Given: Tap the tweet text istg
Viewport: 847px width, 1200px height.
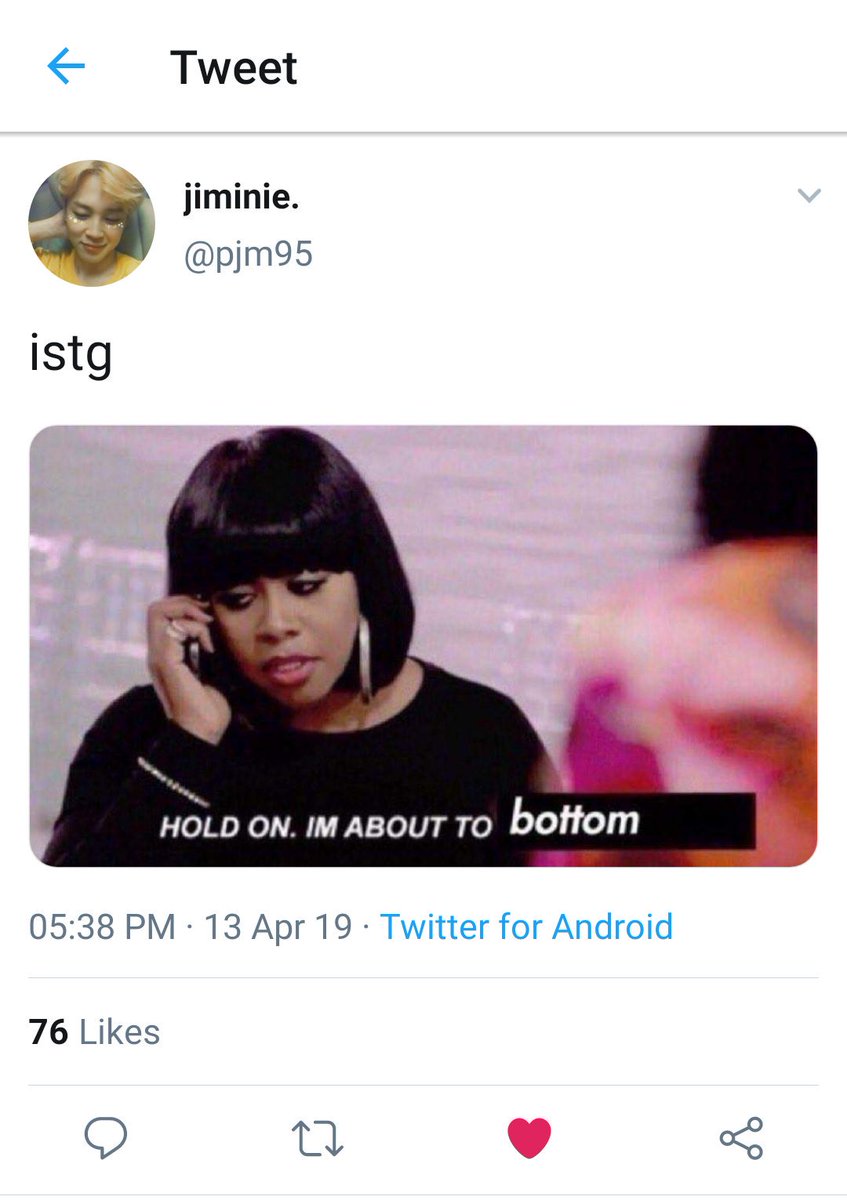Looking at the screenshot, I should [x=70, y=356].
